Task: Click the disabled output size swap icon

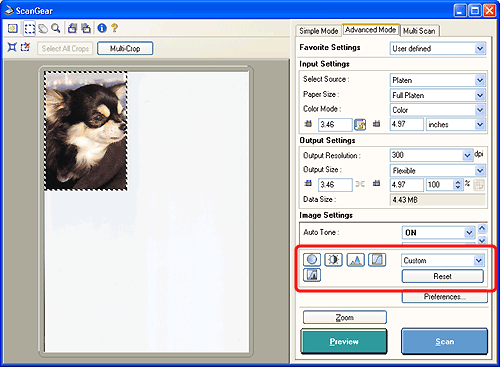Action: point(479,185)
